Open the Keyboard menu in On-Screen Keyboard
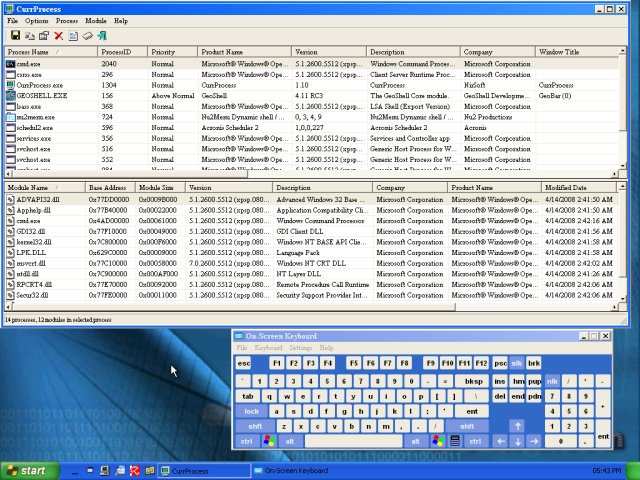The width and height of the screenshot is (640, 480). click(x=268, y=348)
